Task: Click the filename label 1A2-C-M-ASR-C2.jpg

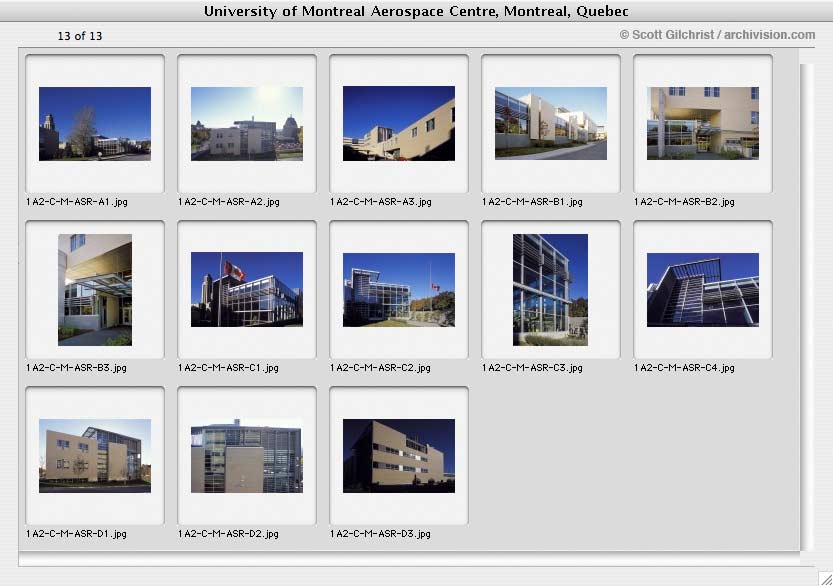Action: (380, 368)
